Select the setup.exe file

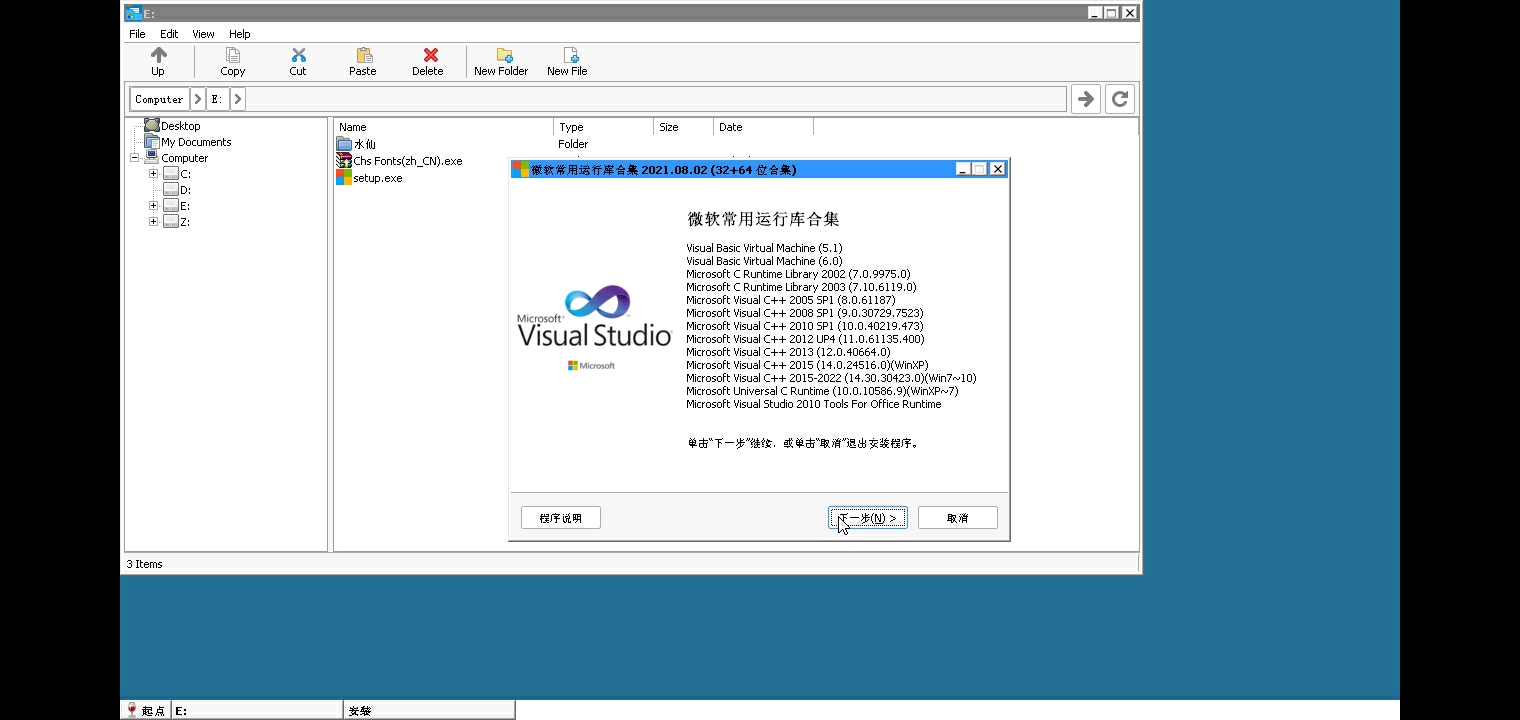[377, 178]
